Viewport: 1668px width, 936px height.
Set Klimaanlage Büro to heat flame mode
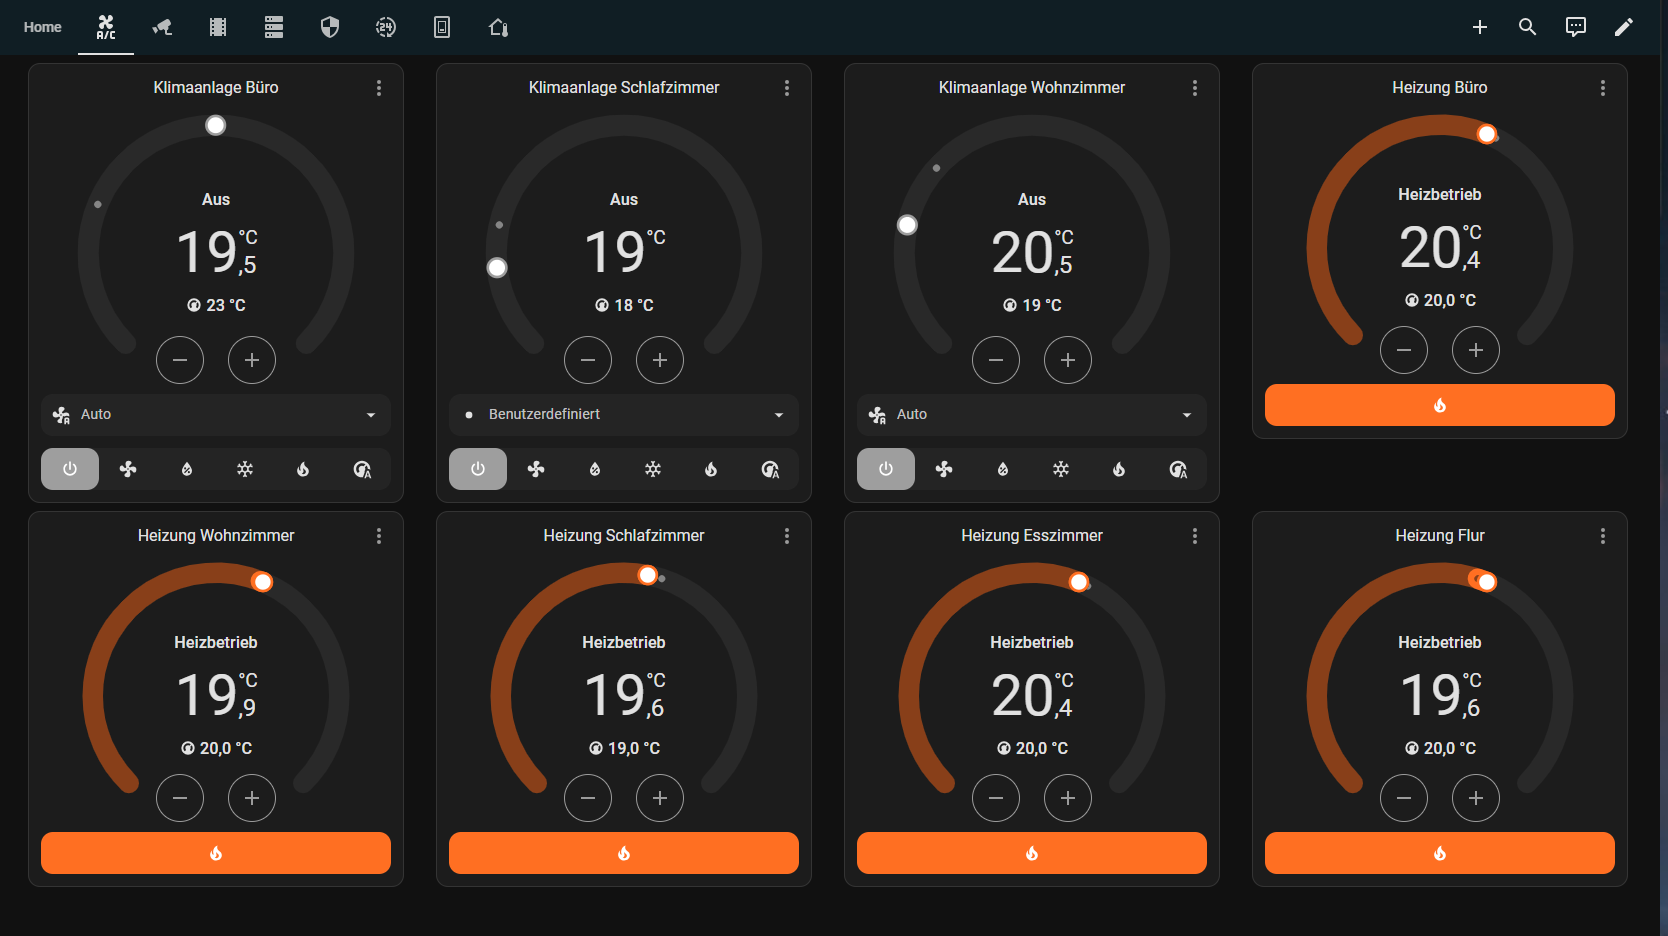coord(303,469)
